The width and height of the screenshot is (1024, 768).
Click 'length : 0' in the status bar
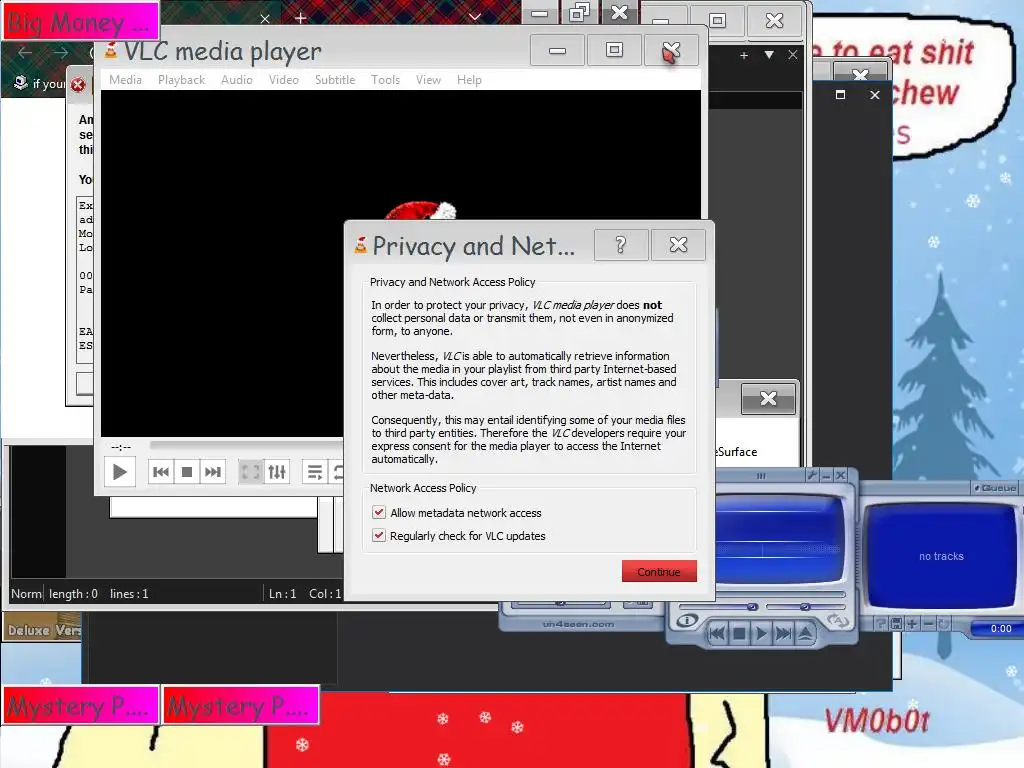73,594
